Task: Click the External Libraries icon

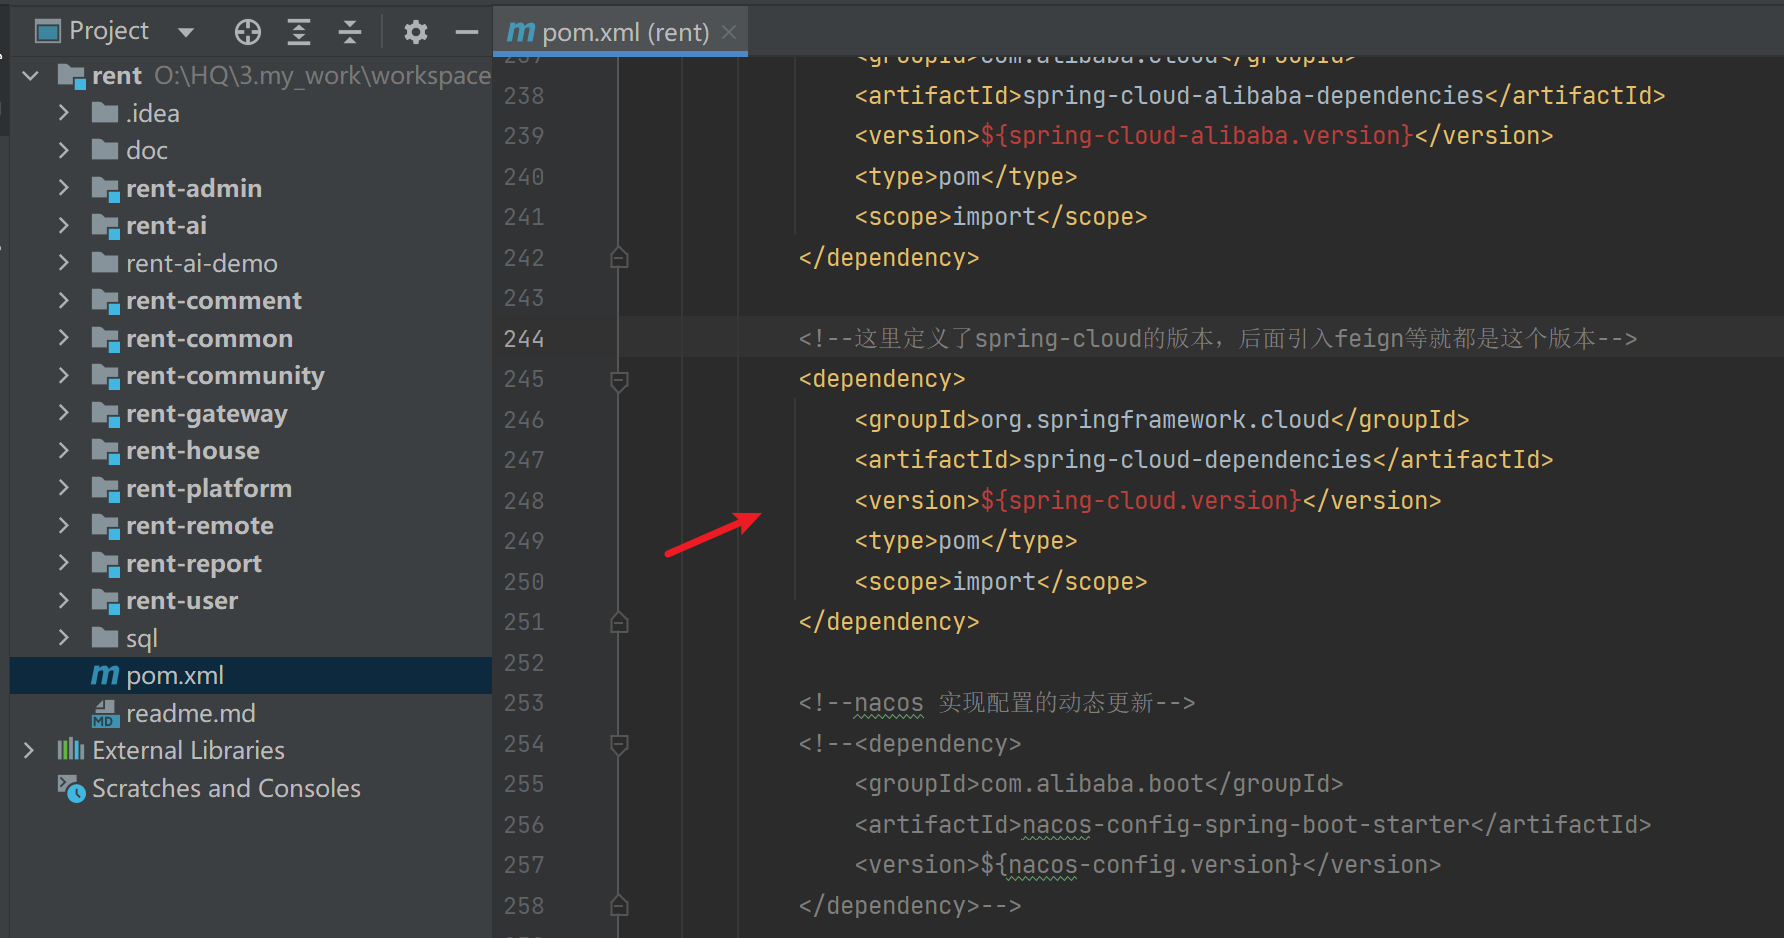Action: pos(71,750)
